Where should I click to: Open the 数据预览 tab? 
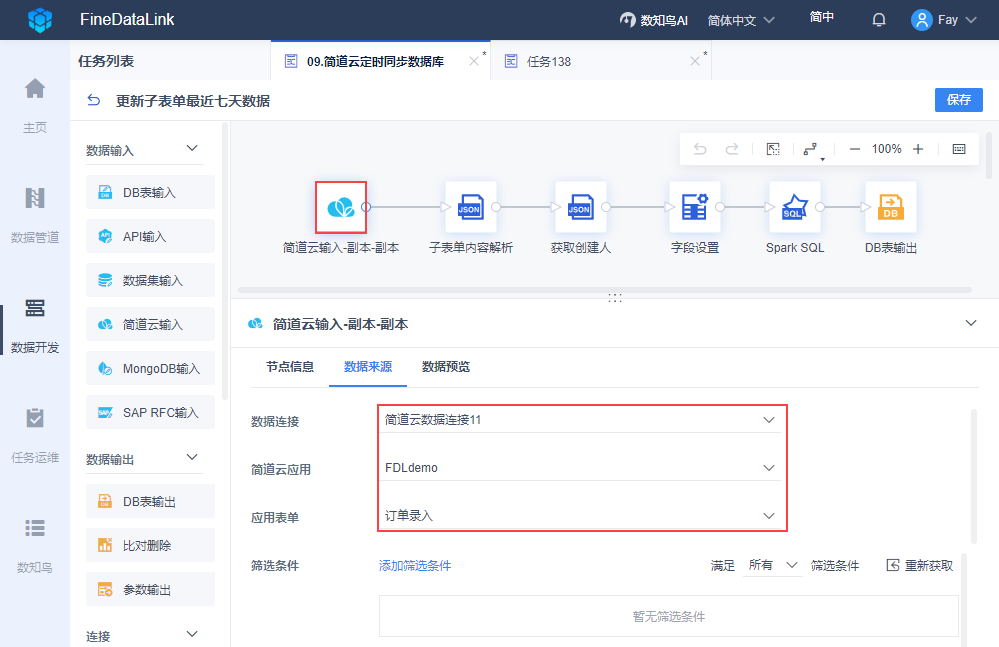coord(445,367)
